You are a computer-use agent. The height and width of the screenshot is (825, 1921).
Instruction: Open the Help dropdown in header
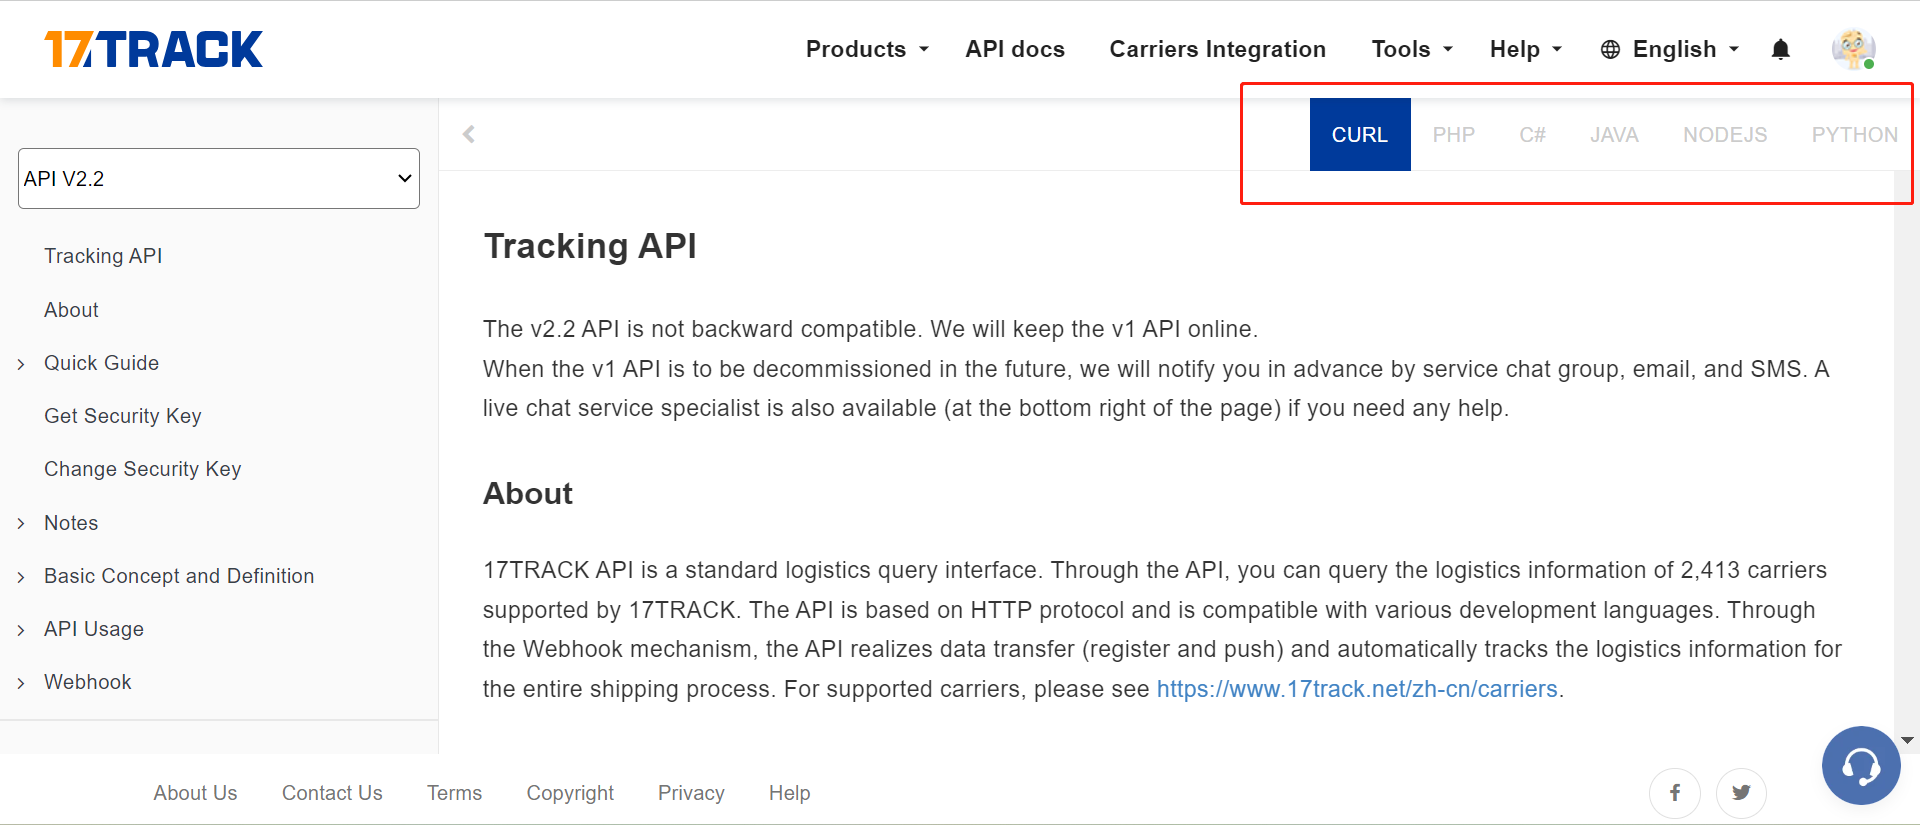(1526, 49)
